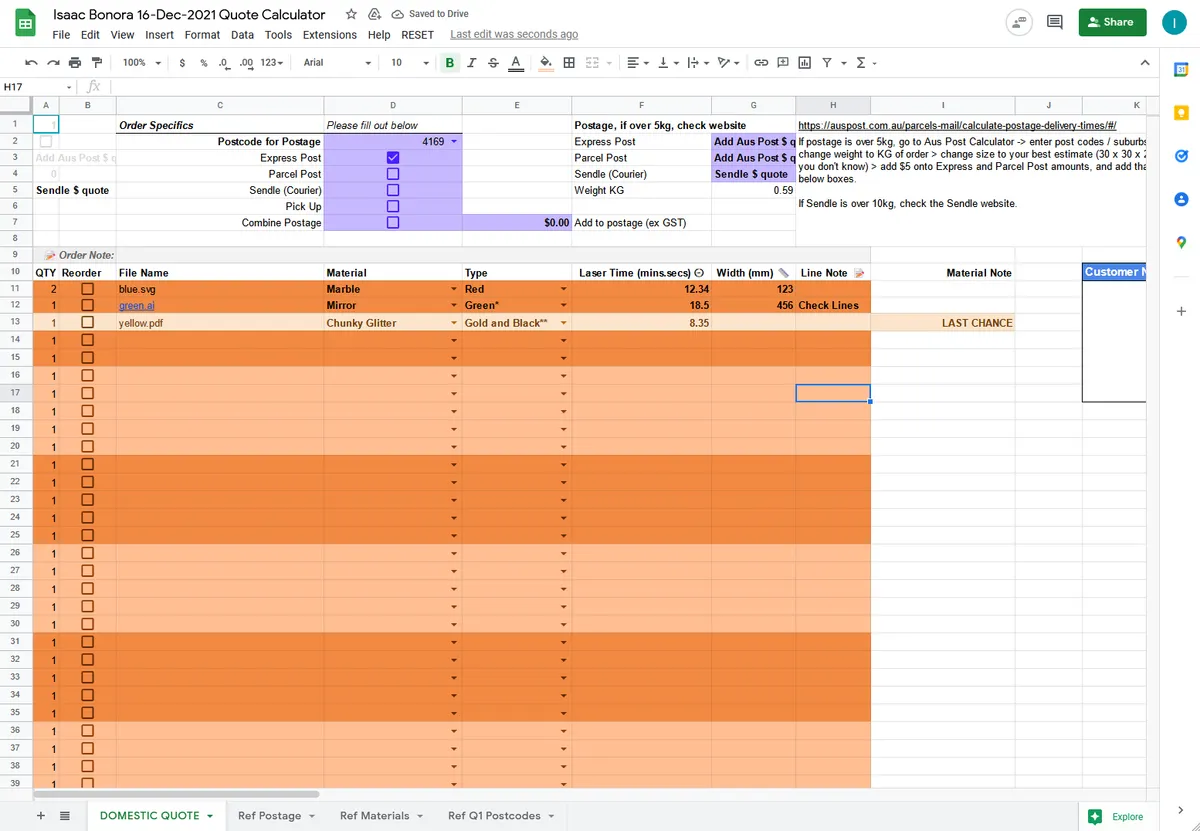Open the custom RESET menu
This screenshot has height=831, width=1200.
click(x=417, y=34)
